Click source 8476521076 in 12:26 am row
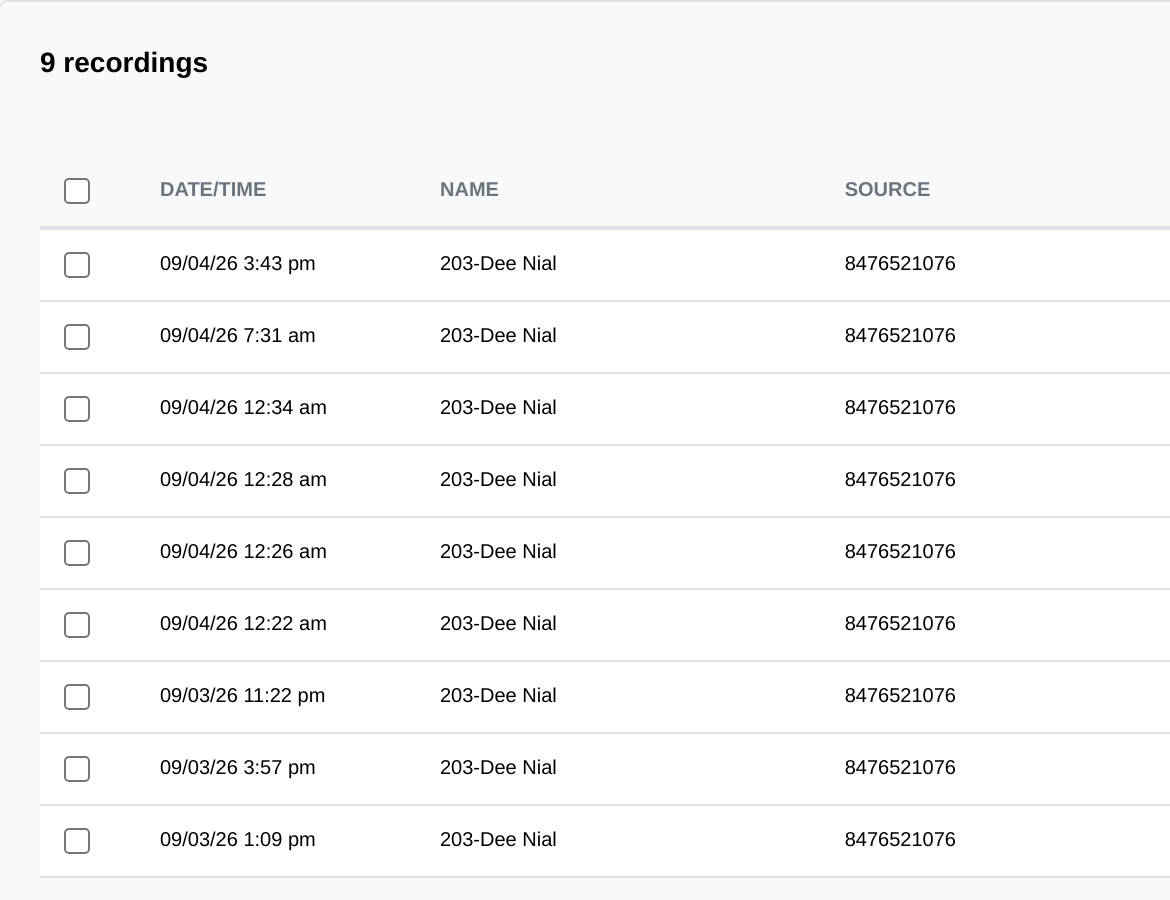This screenshot has height=900, width=1170. point(900,551)
